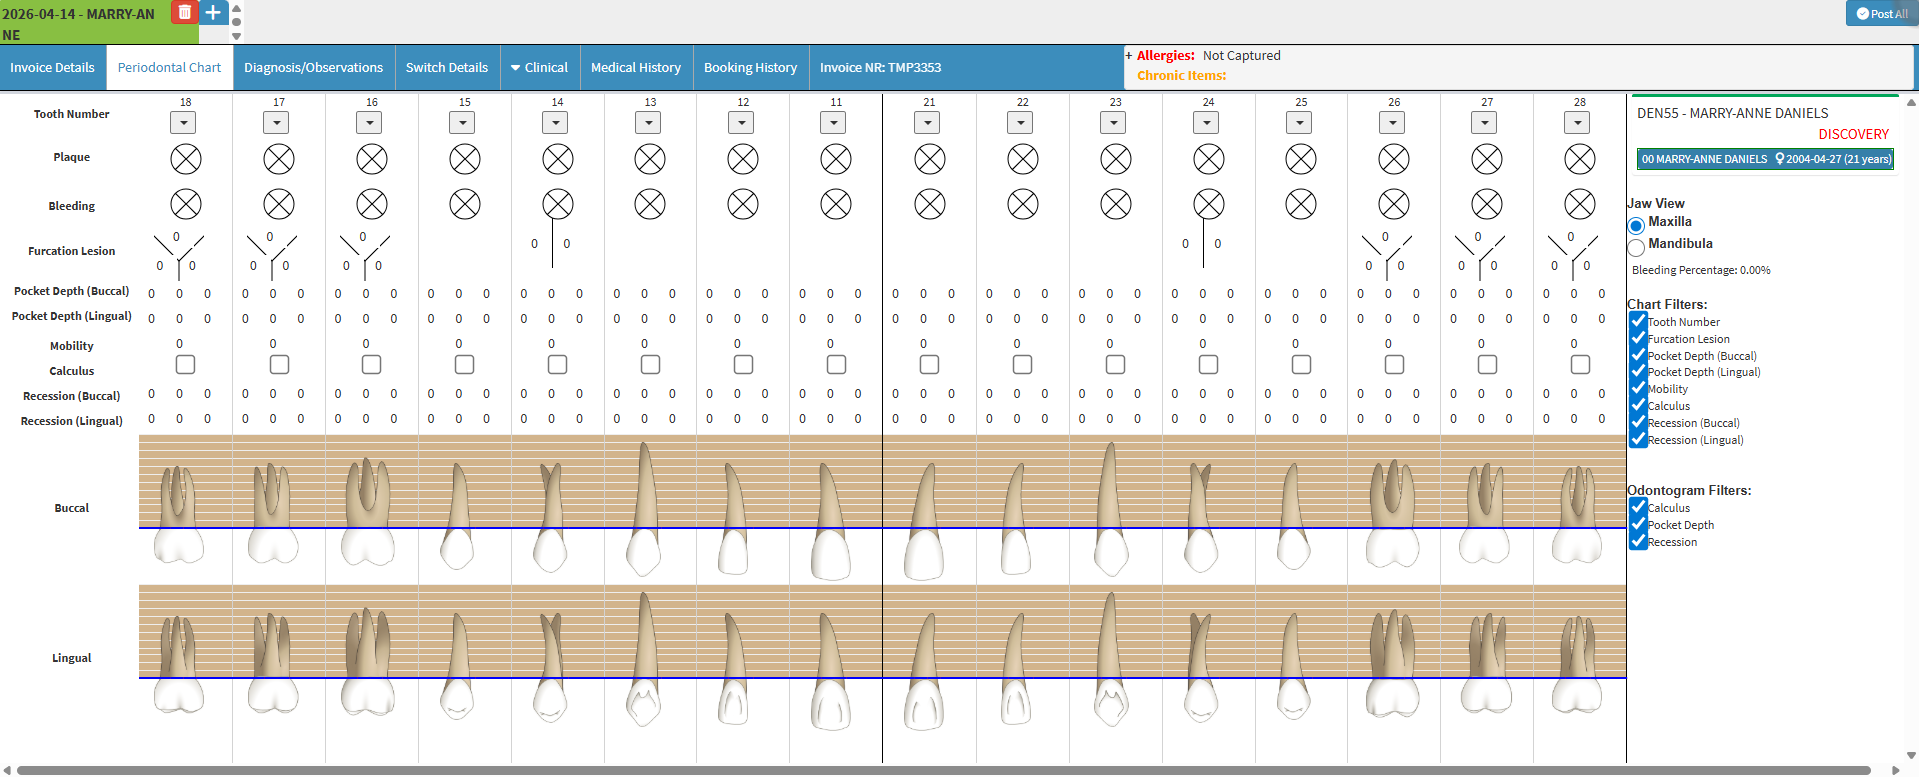1919x777 pixels.
Task: Click buccal tooth image for tooth 11
Action: pyautogui.click(x=833, y=520)
